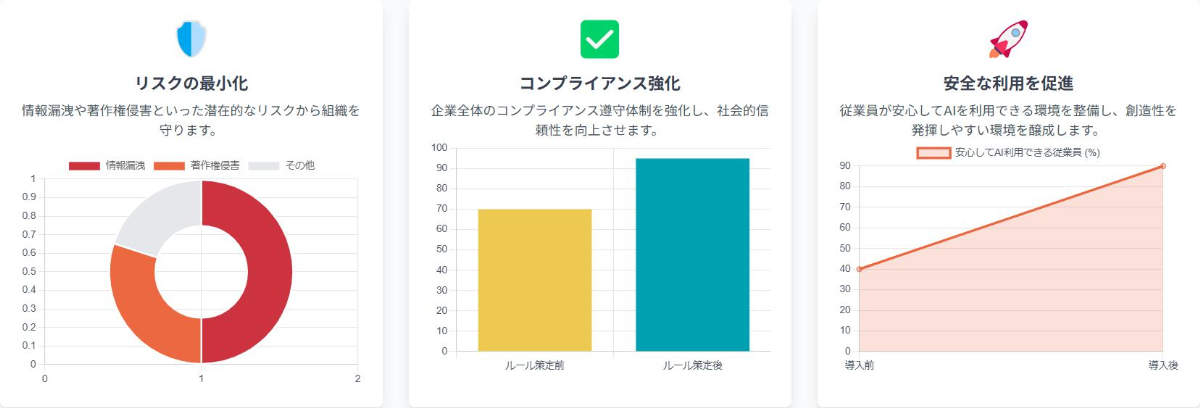Image resolution: width=1200 pixels, height=408 pixels.
Task: Click the リスクの最小化 heading
Action: click(x=191, y=83)
